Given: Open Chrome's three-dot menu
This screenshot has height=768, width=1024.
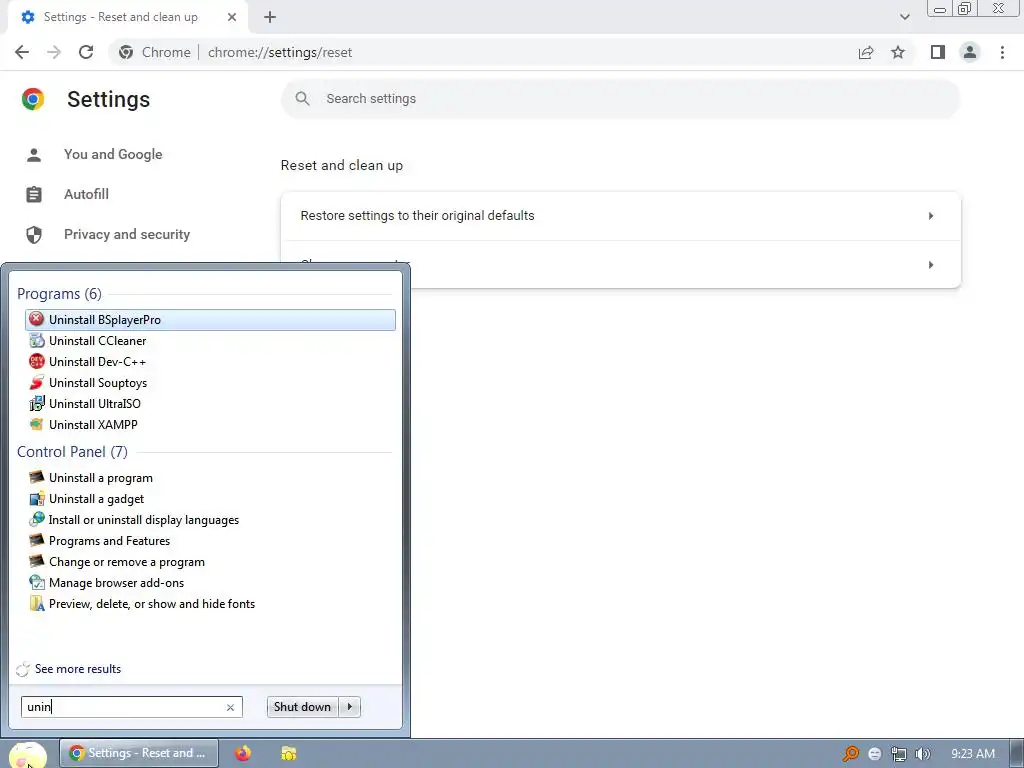Looking at the screenshot, I should pos(1002,52).
